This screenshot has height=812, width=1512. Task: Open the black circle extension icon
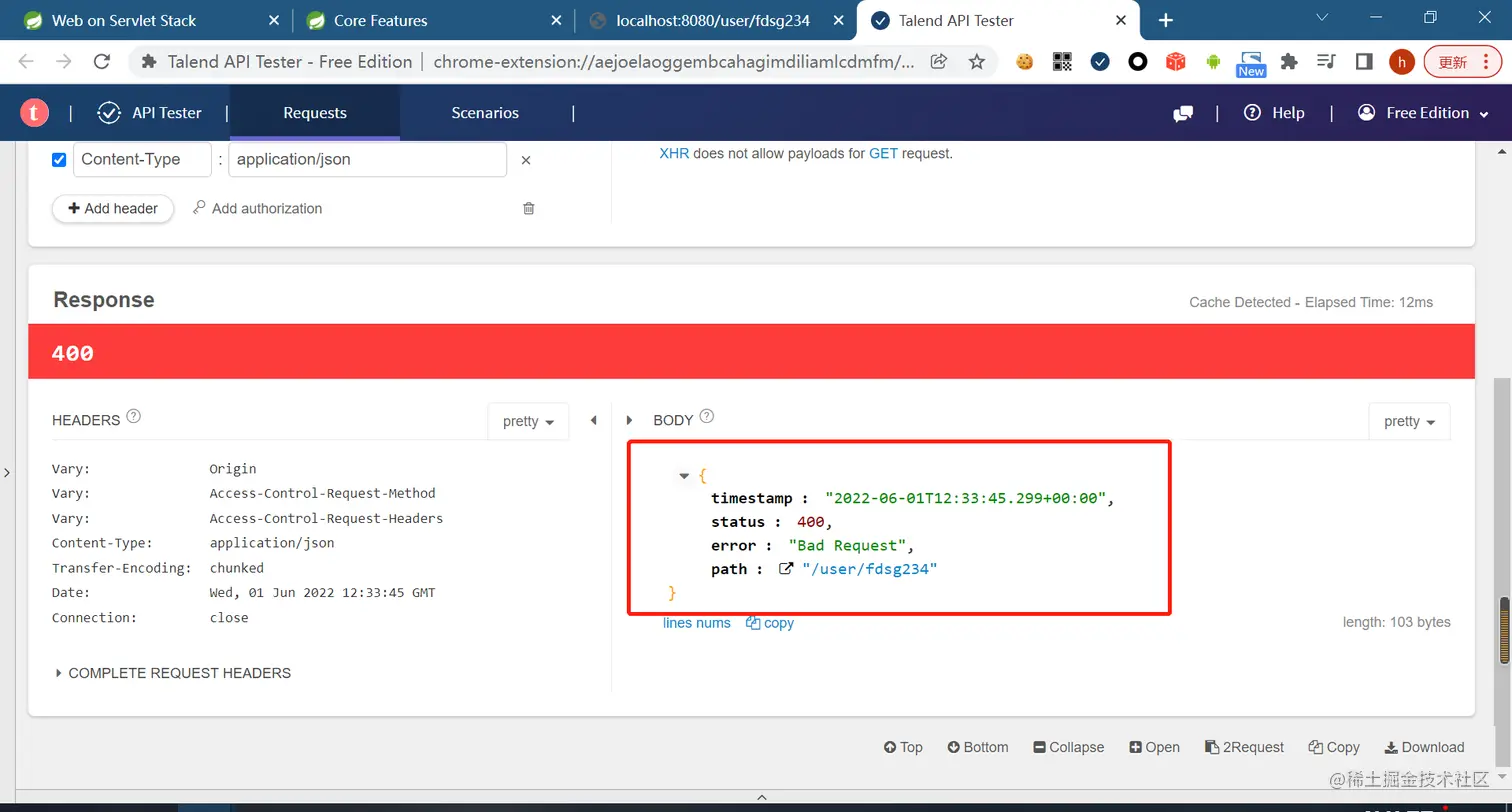(1138, 62)
